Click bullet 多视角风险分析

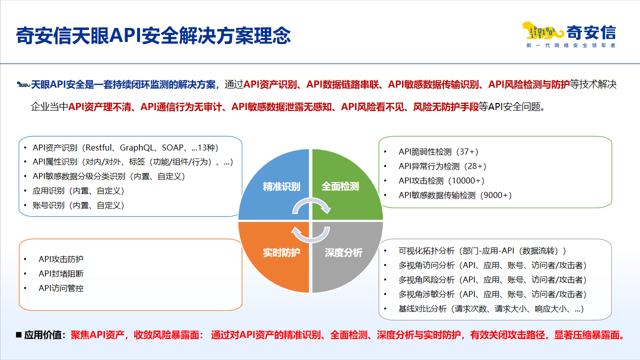[x=493, y=280]
